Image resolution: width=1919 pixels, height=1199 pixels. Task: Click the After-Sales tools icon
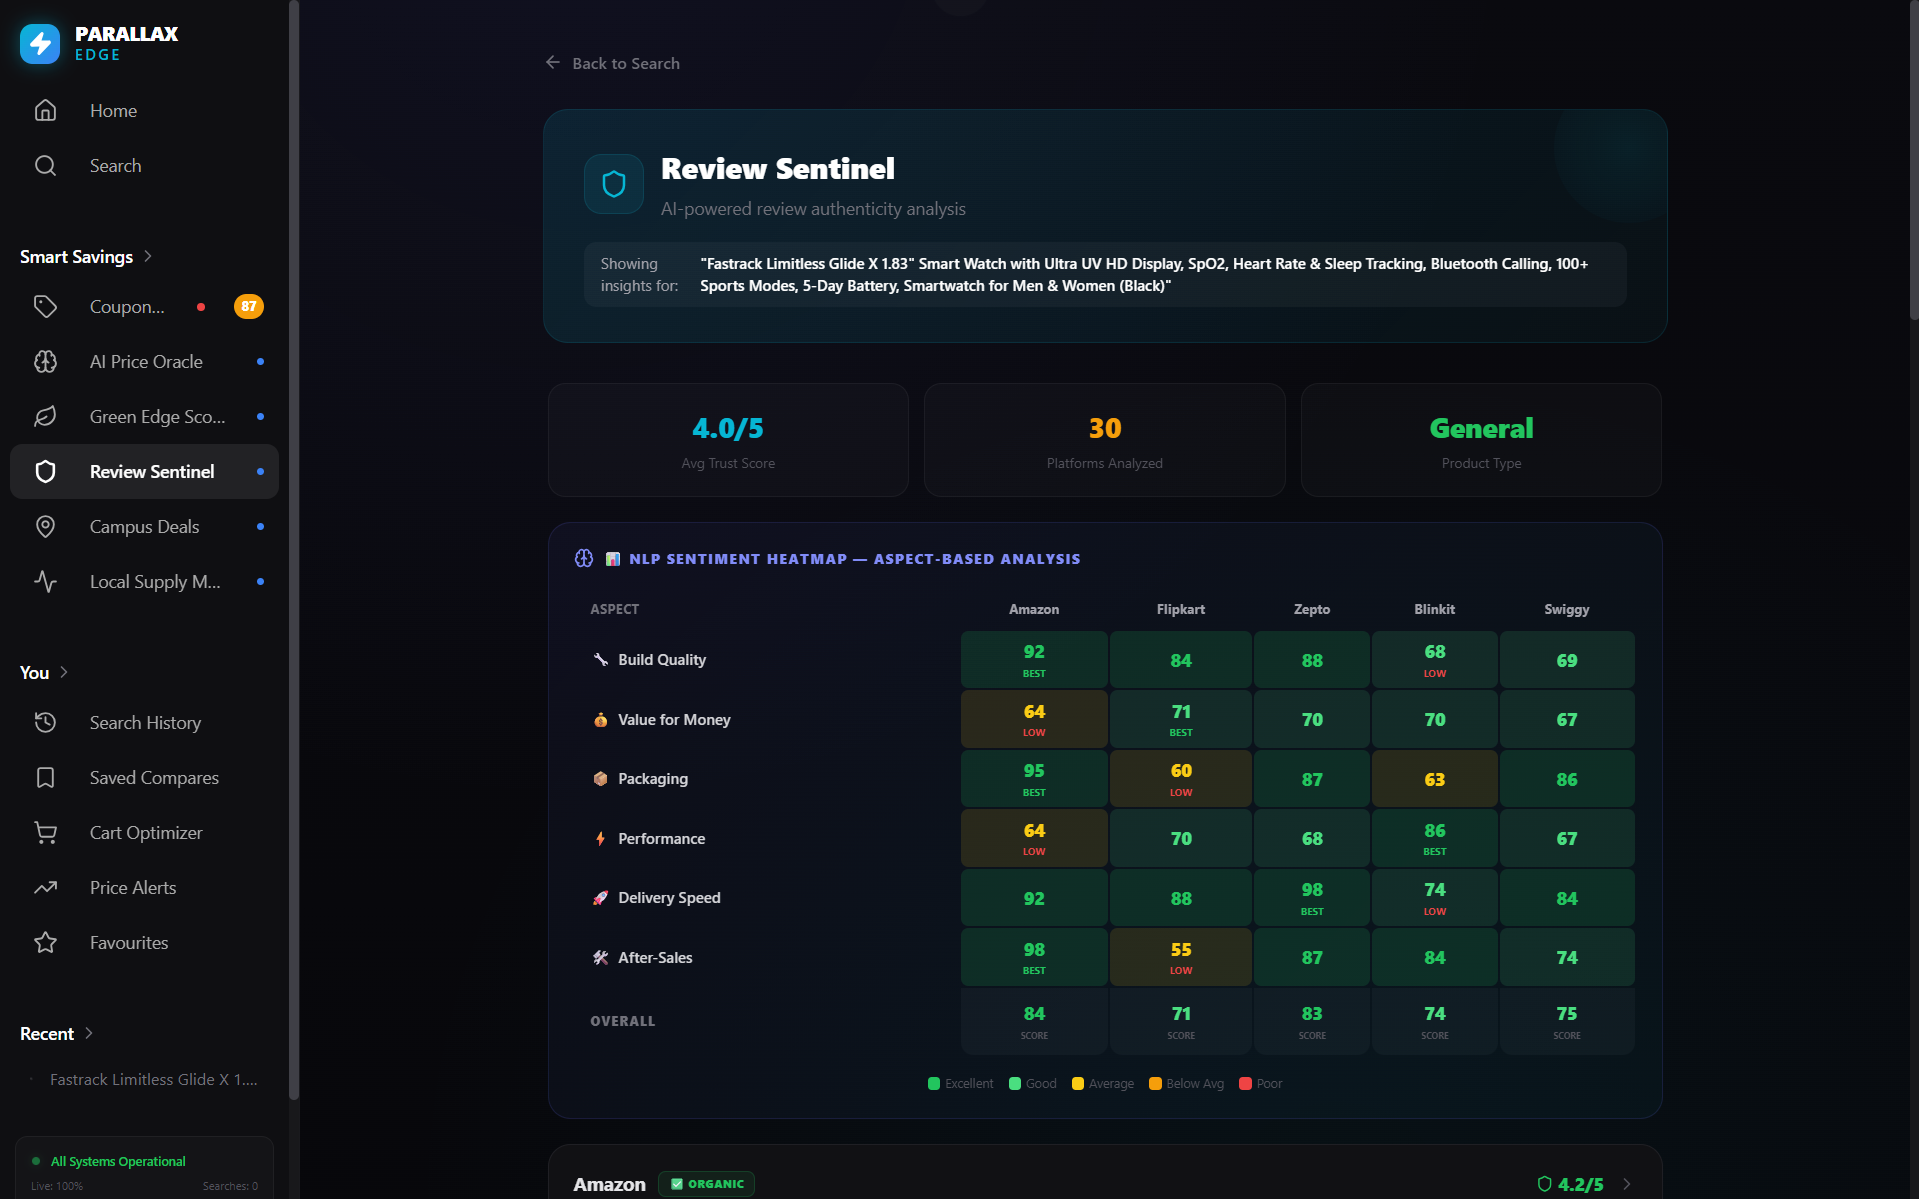click(600, 957)
